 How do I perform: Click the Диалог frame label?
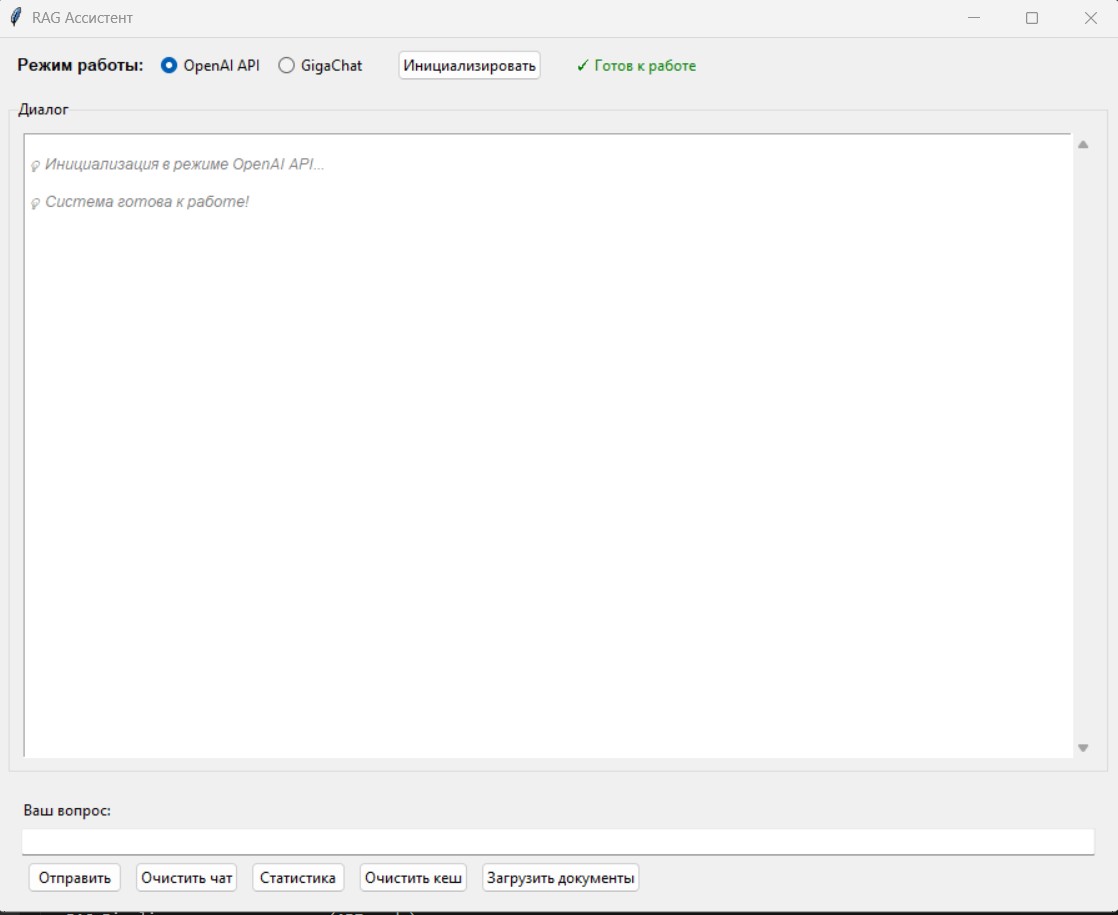[43, 109]
